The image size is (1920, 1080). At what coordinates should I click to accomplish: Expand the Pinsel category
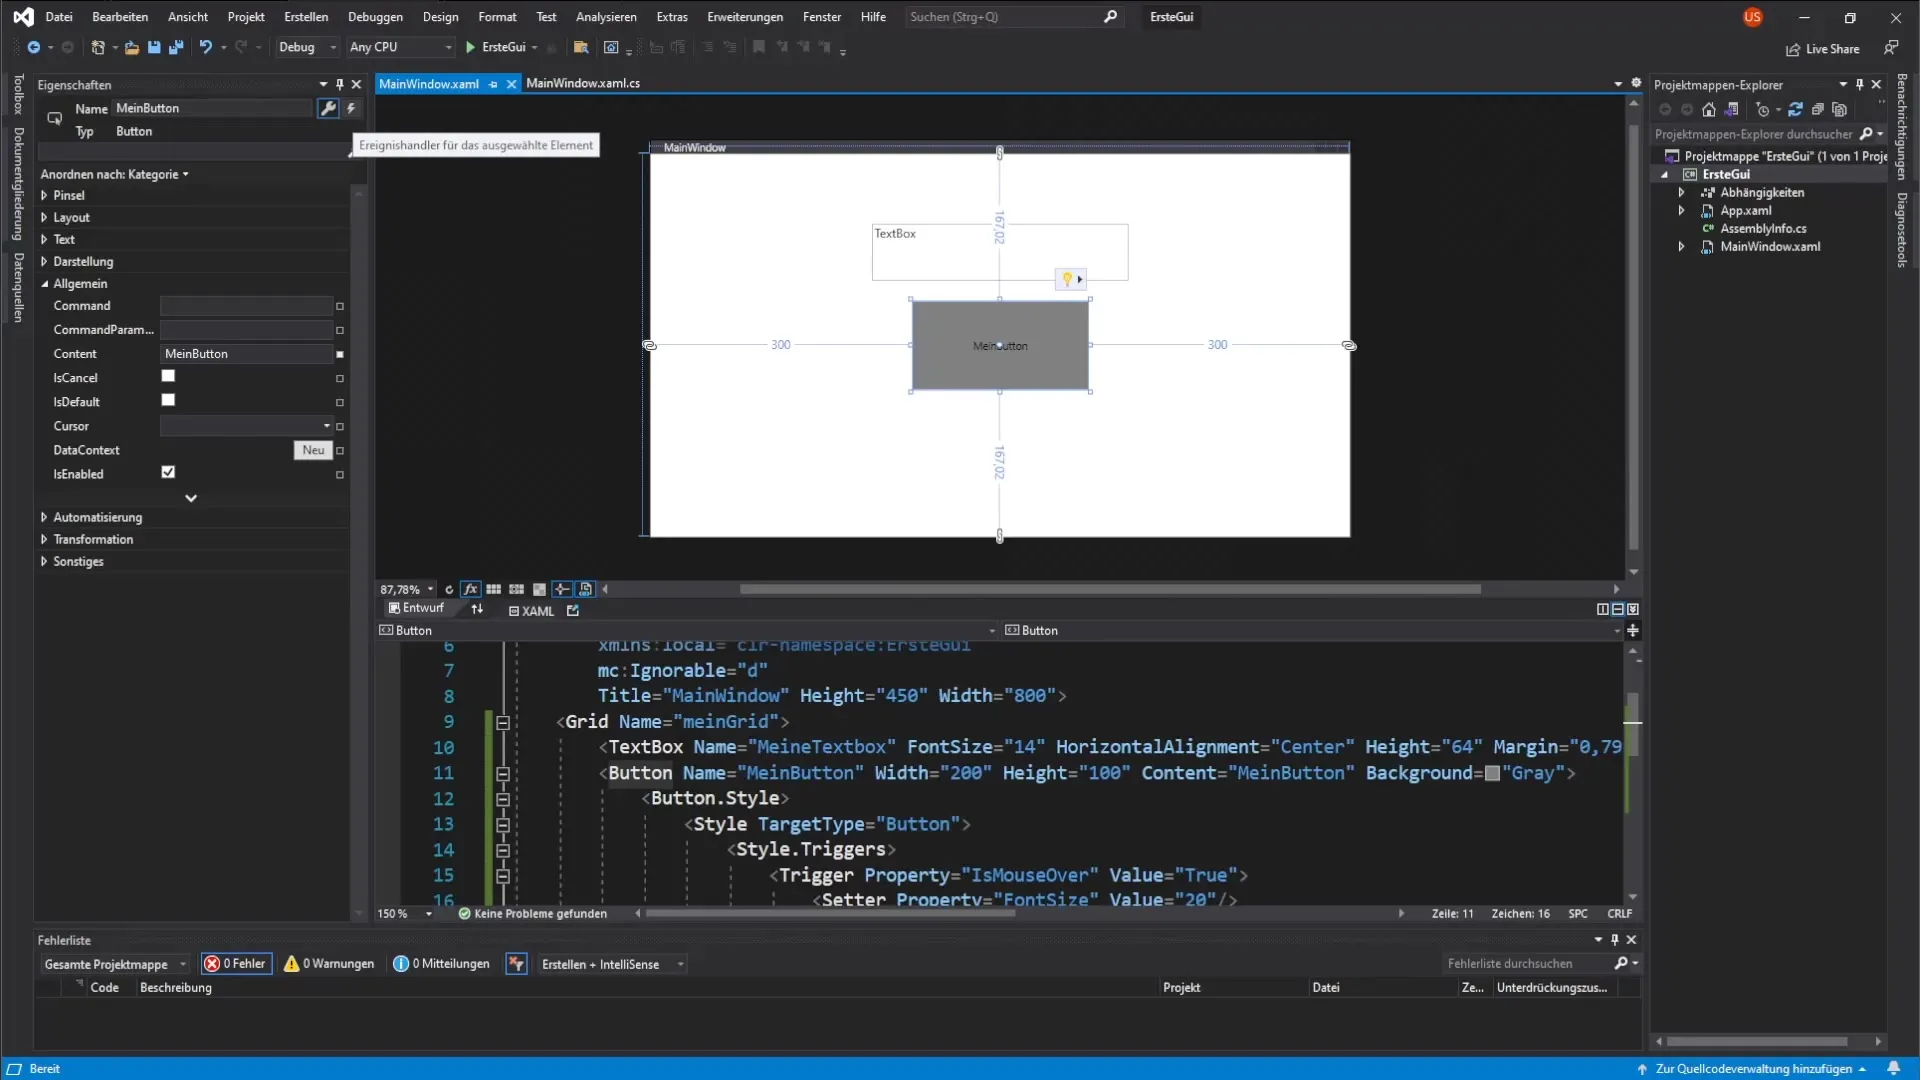[44, 196]
